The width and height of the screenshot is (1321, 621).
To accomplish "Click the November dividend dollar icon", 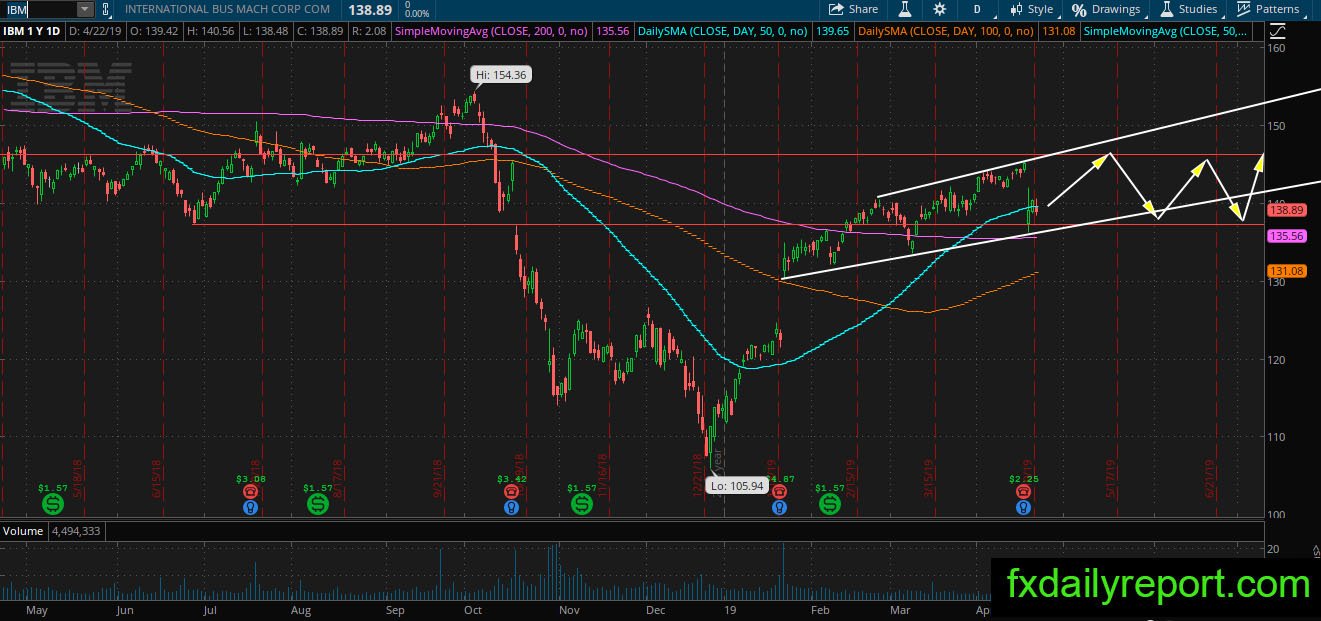I will coord(581,505).
